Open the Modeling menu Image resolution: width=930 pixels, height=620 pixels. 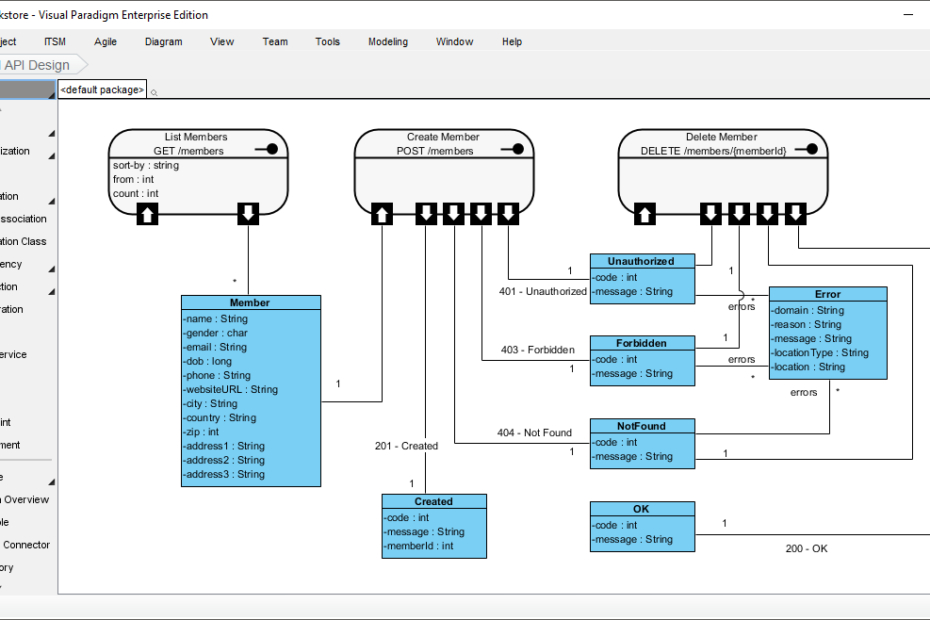388,41
